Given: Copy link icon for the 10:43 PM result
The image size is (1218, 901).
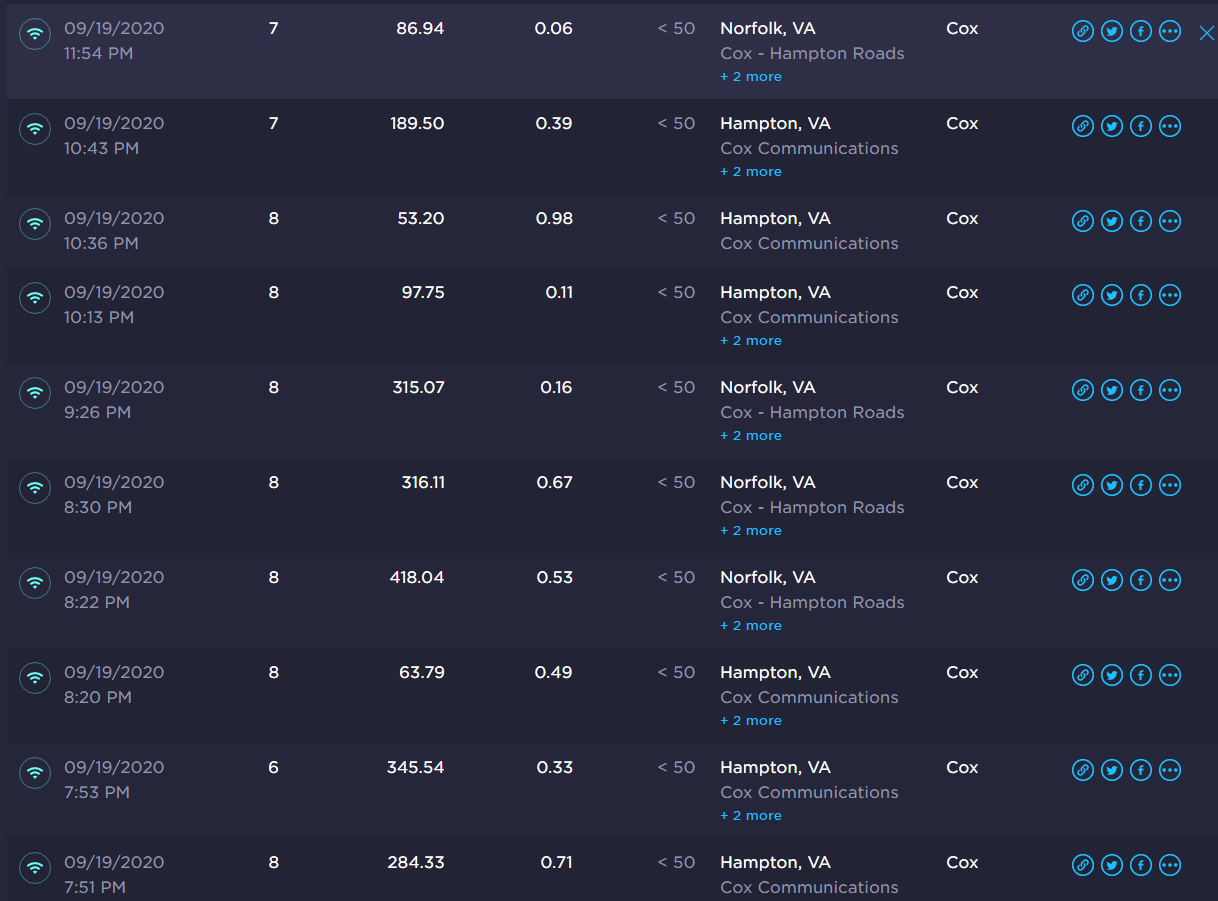Looking at the screenshot, I should 1083,127.
